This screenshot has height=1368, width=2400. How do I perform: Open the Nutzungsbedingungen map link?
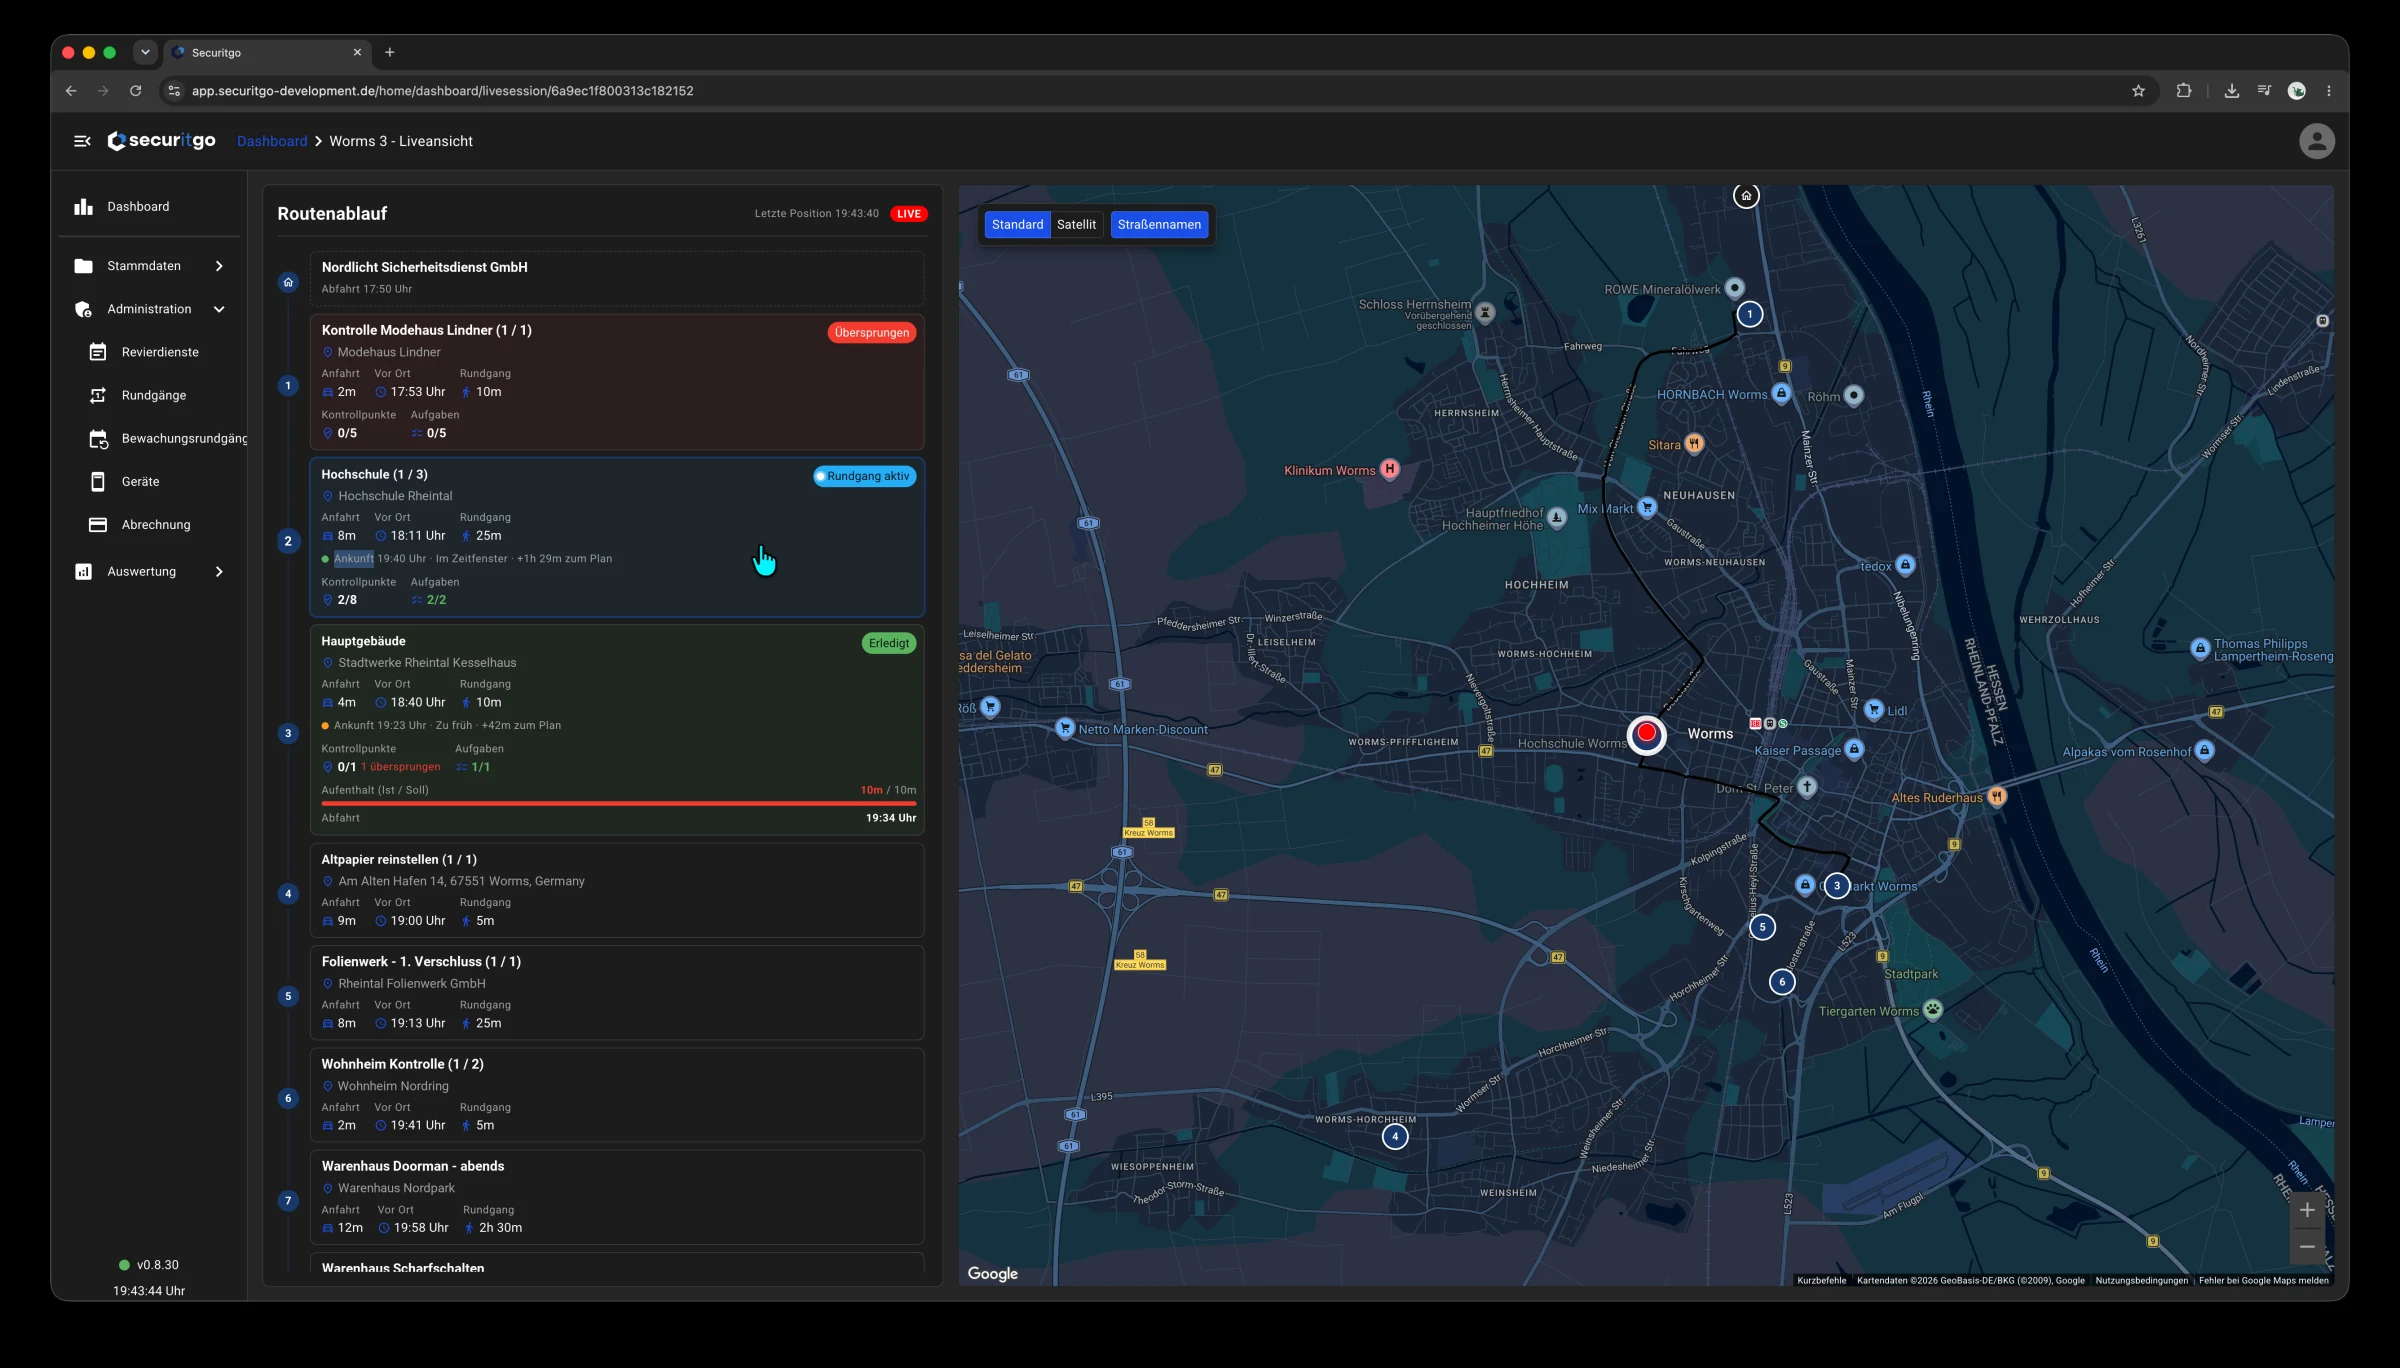point(2141,1281)
